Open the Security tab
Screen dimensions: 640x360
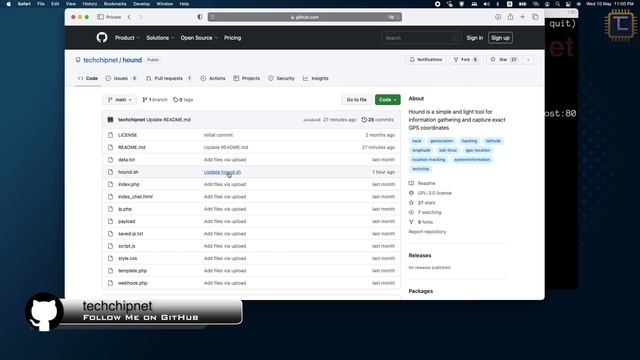[281, 78]
